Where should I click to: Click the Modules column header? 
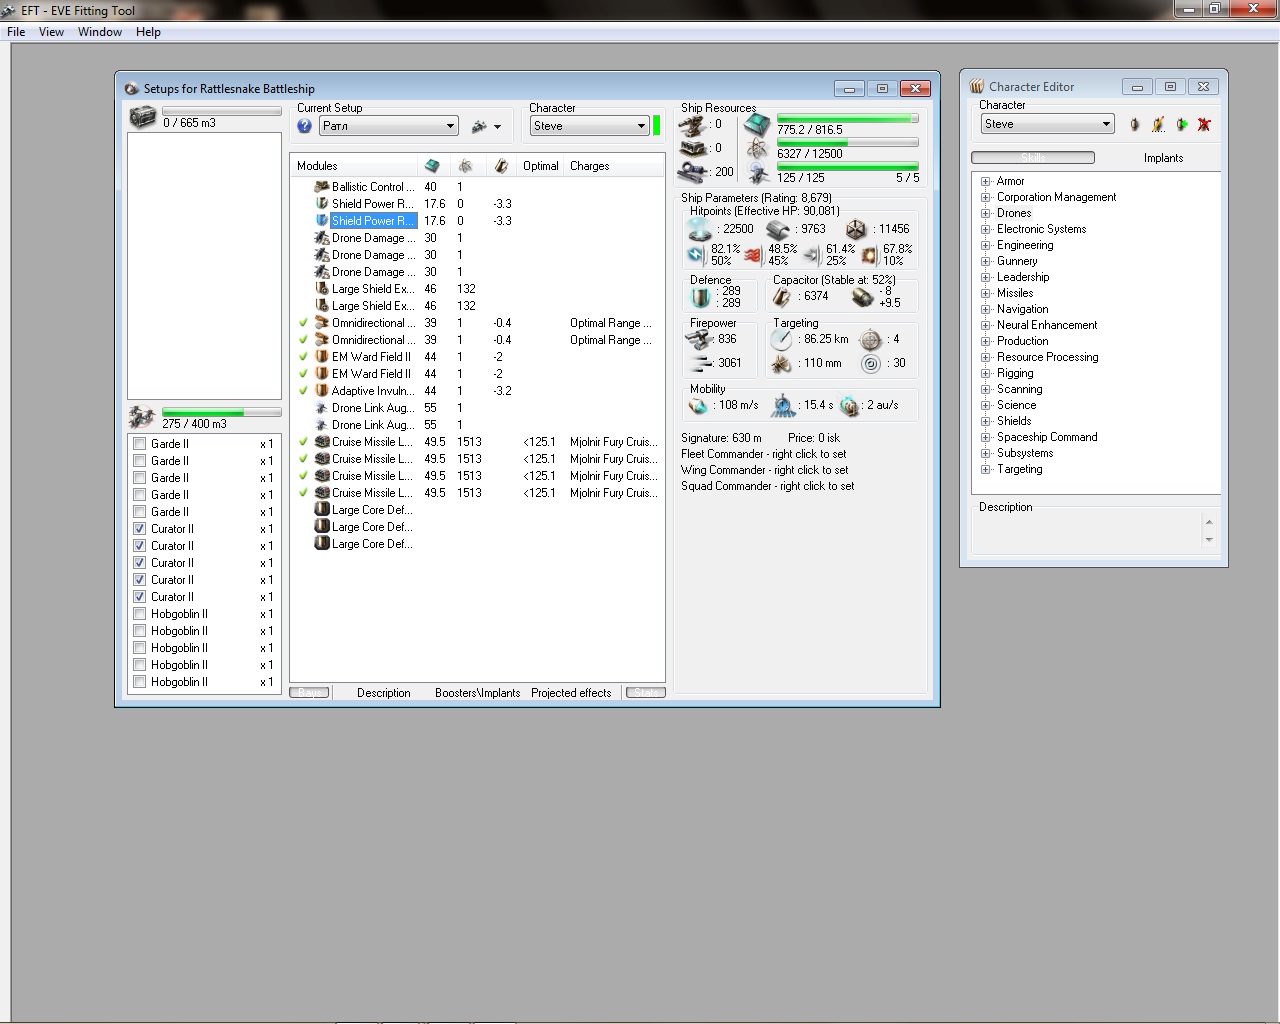[354, 166]
